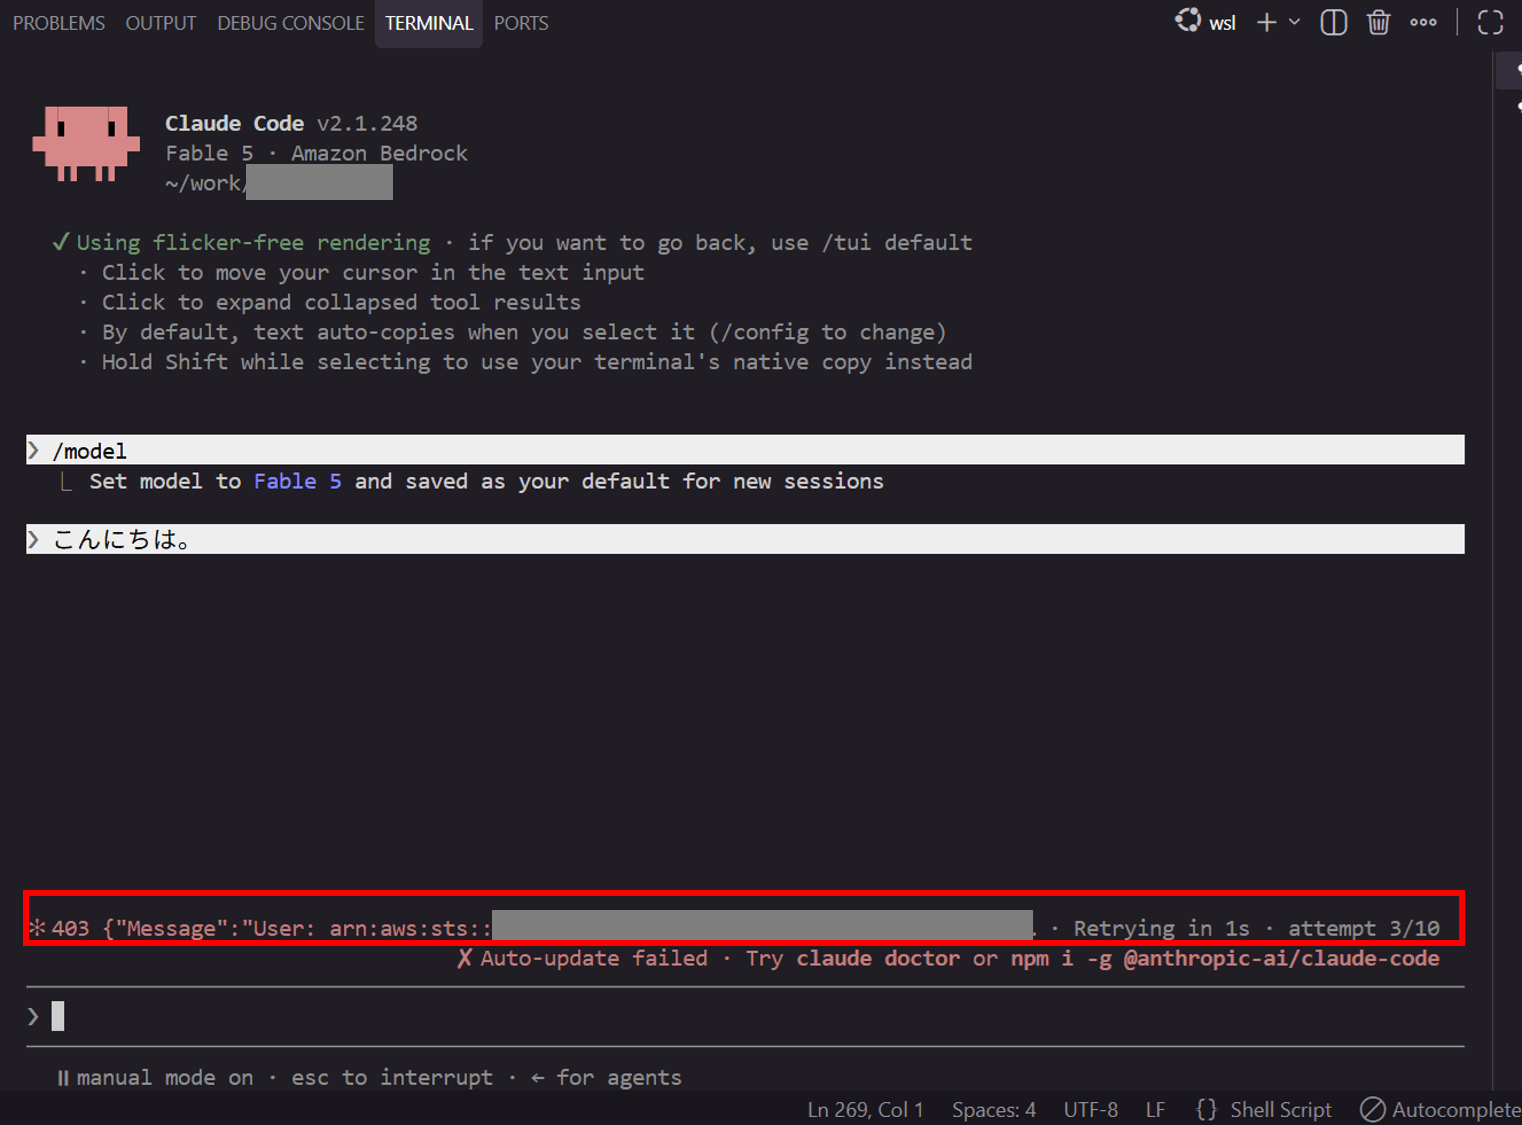Click the expand collapsed tool results tip
The width and height of the screenshot is (1522, 1125).
point(341,302)
